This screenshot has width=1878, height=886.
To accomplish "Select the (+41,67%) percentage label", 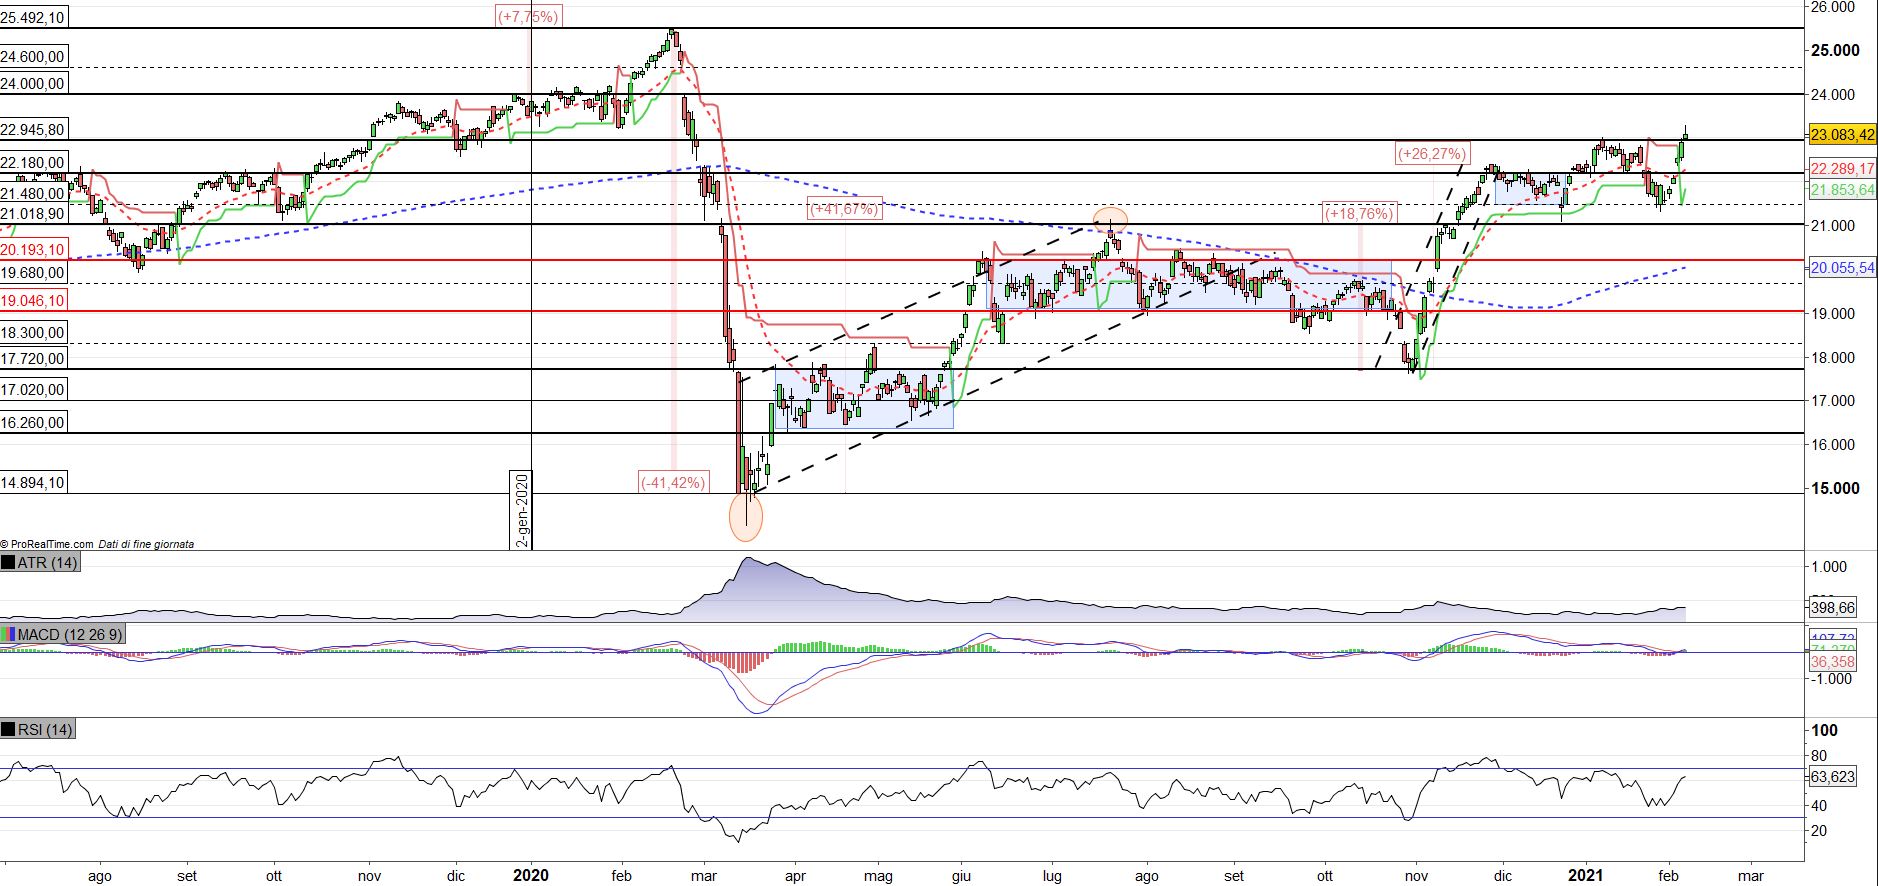I will [x=845, y=210].
